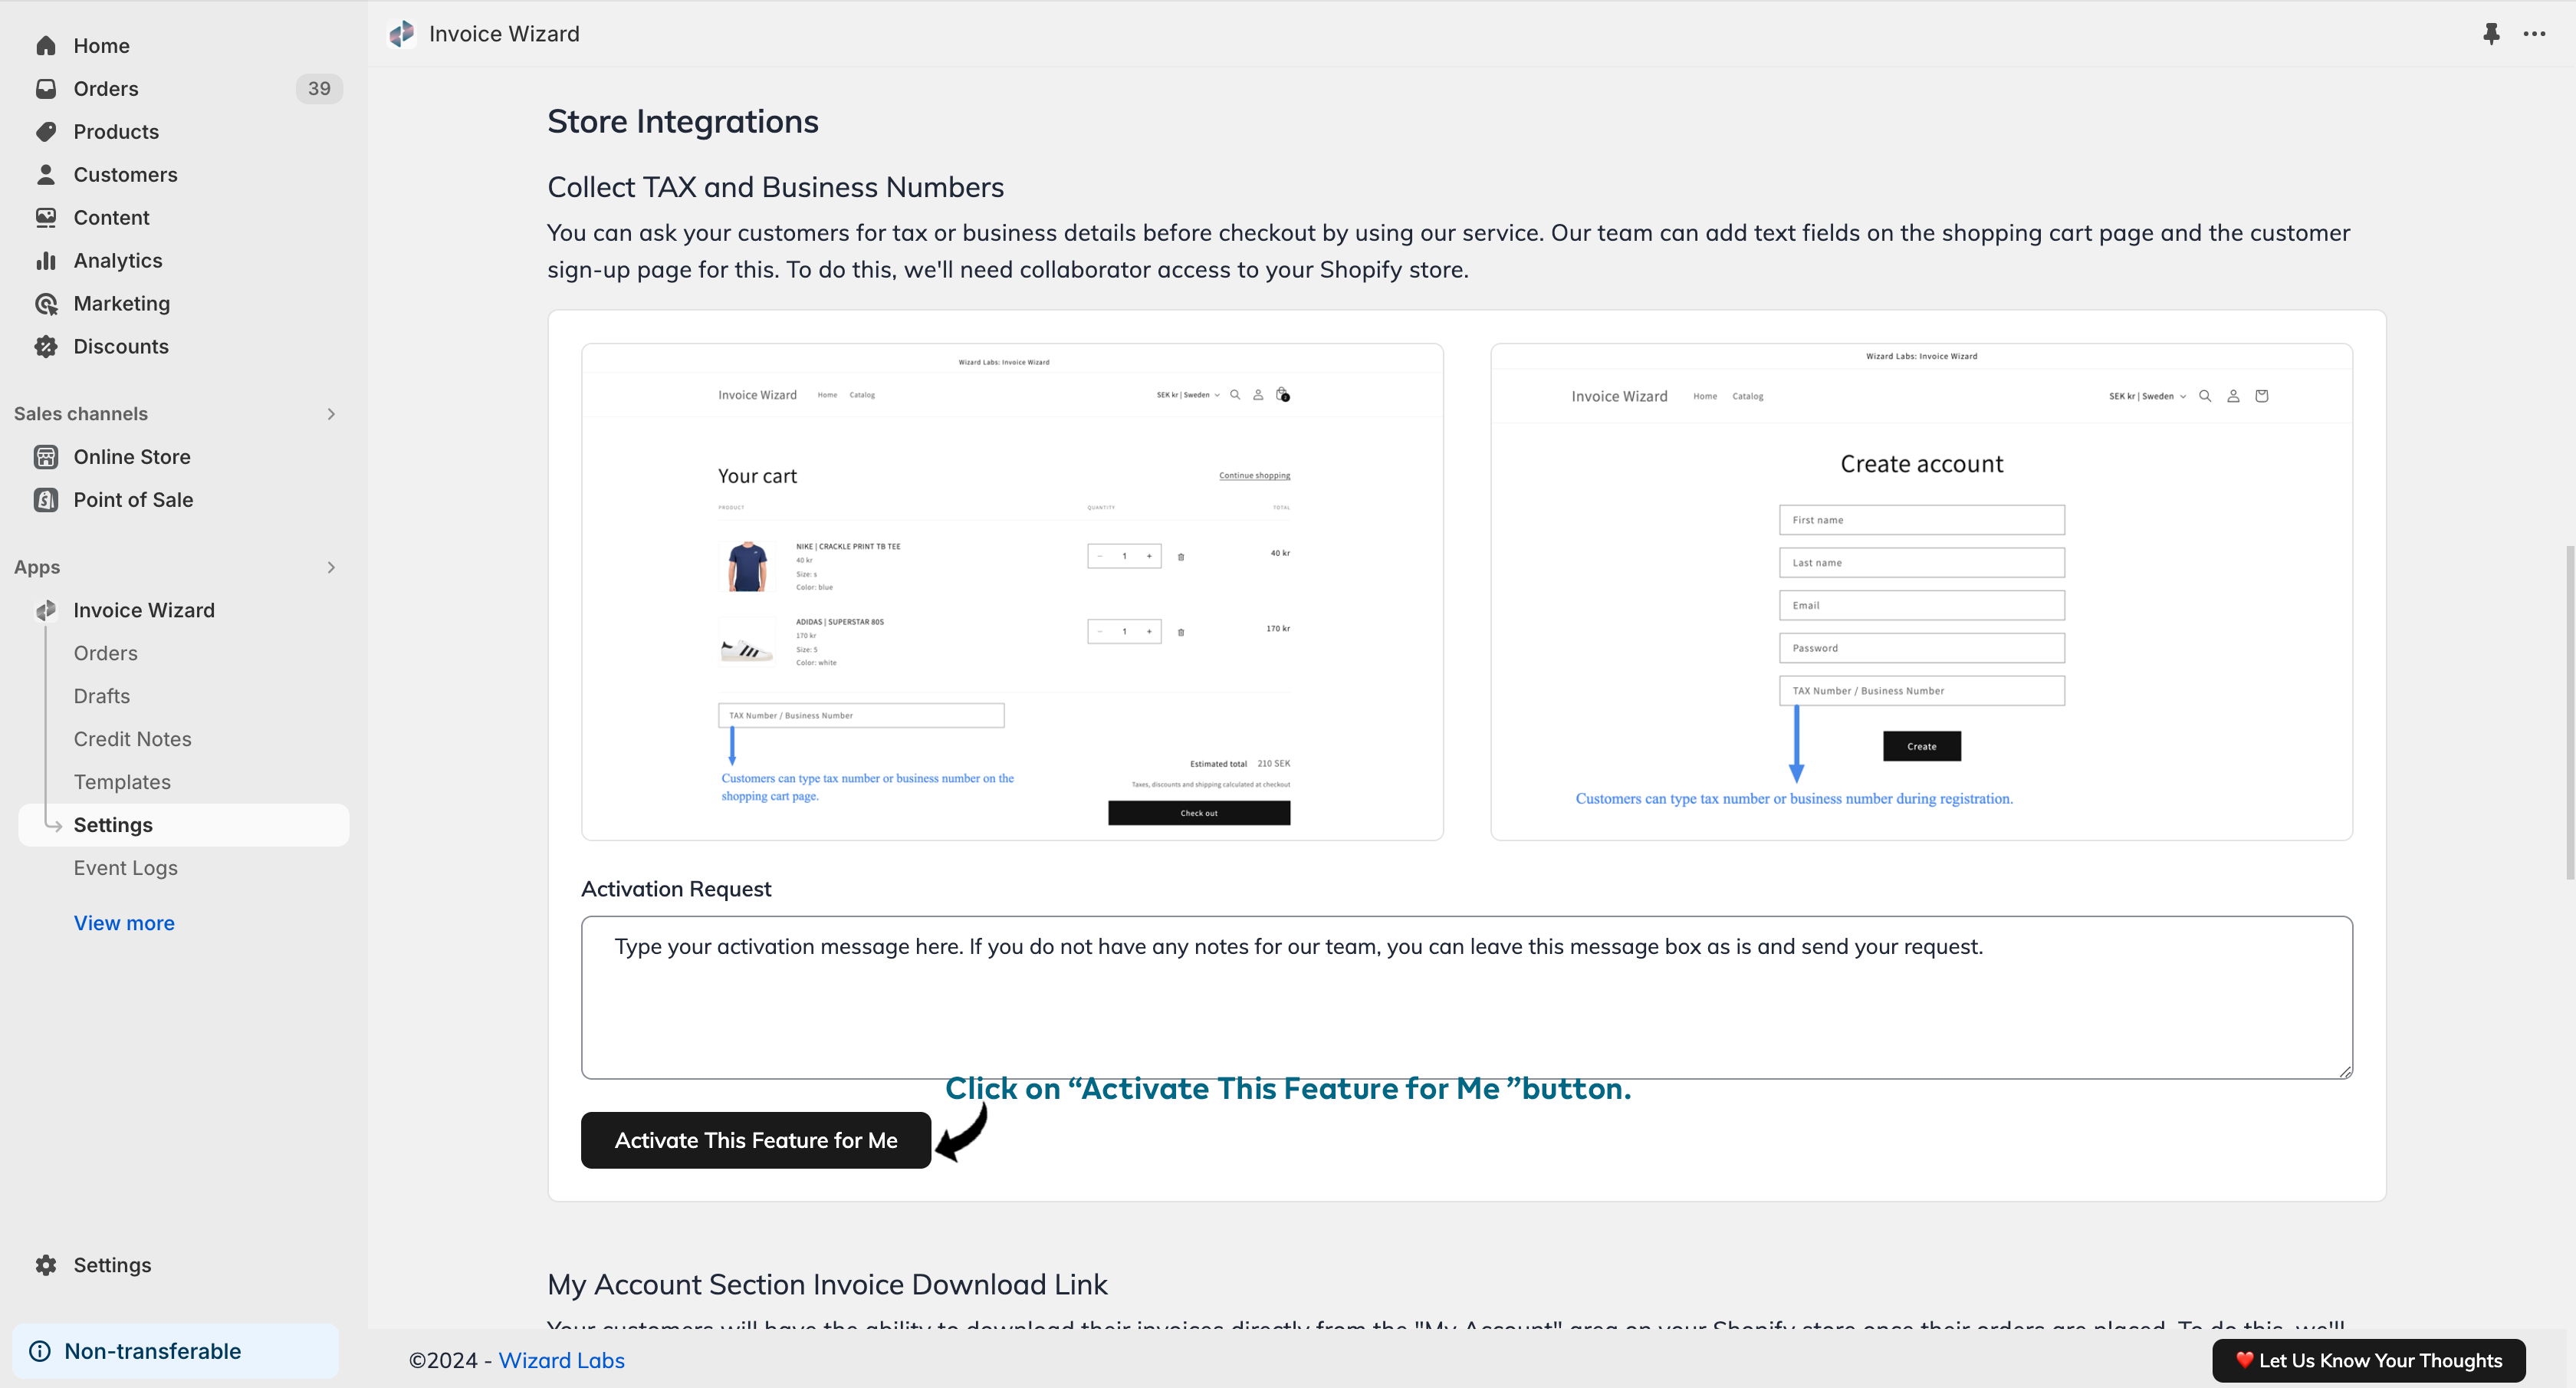Click the Point of Sale bag icon
Image resolution: width=2576 pixels, height=1388 pixels.
coord(46,500)
